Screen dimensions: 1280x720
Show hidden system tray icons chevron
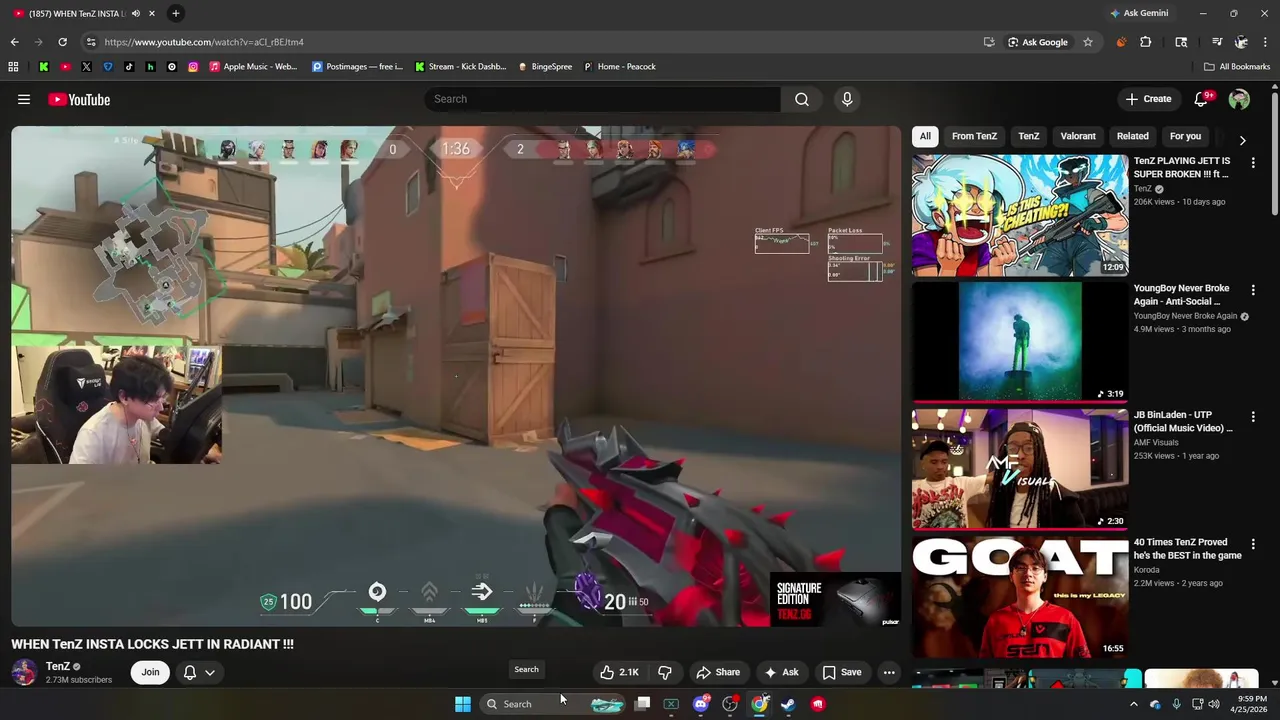pyautogui.click(x=1133, y=704)
